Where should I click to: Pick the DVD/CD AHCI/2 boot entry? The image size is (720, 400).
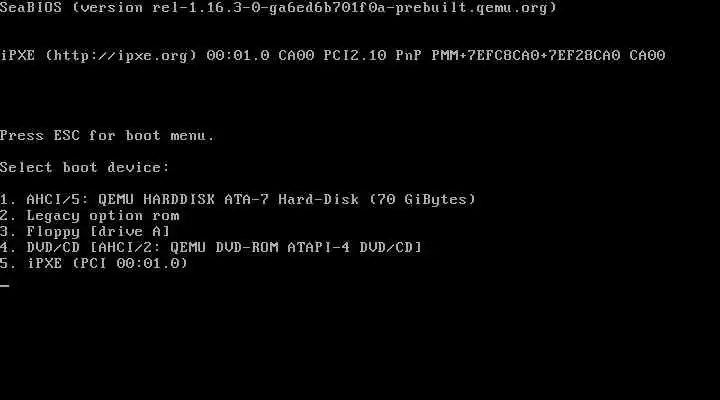211,248
